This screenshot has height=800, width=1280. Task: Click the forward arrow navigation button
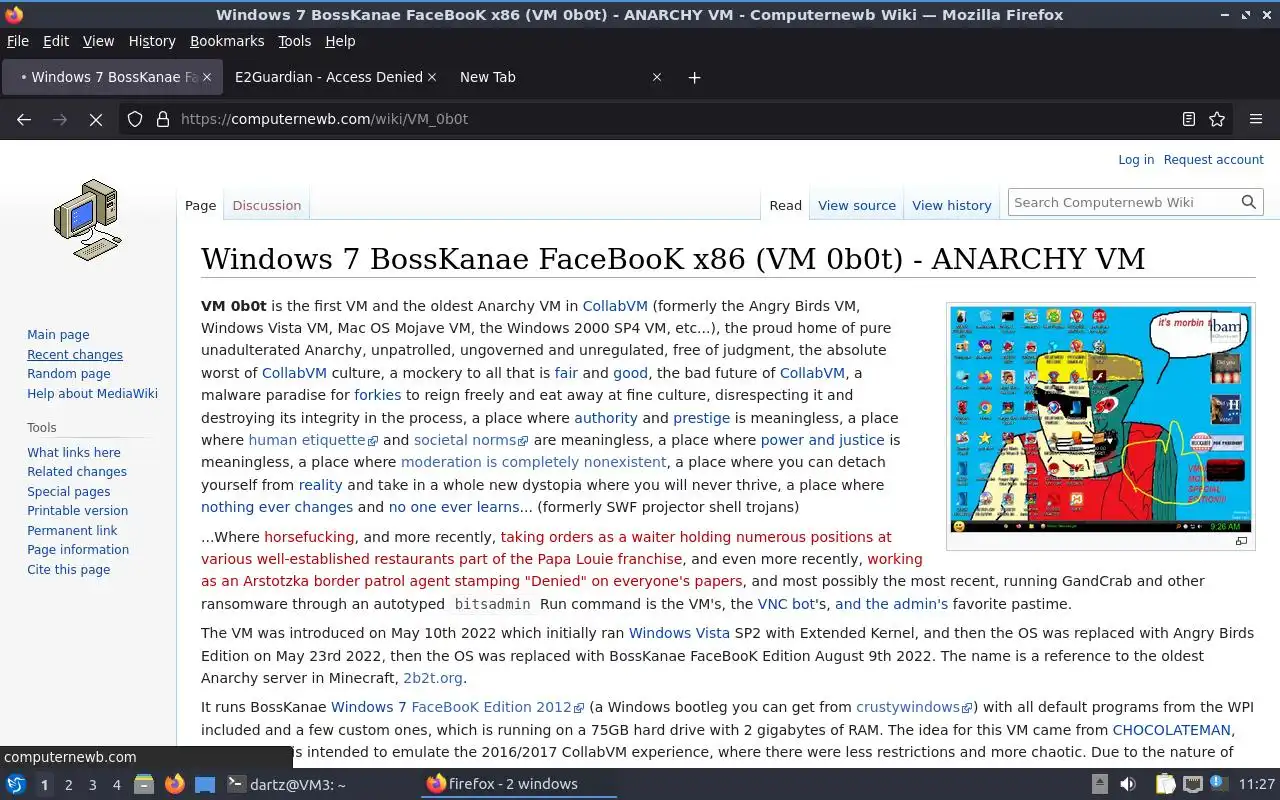pyautogui.click(x=60, y=119)
